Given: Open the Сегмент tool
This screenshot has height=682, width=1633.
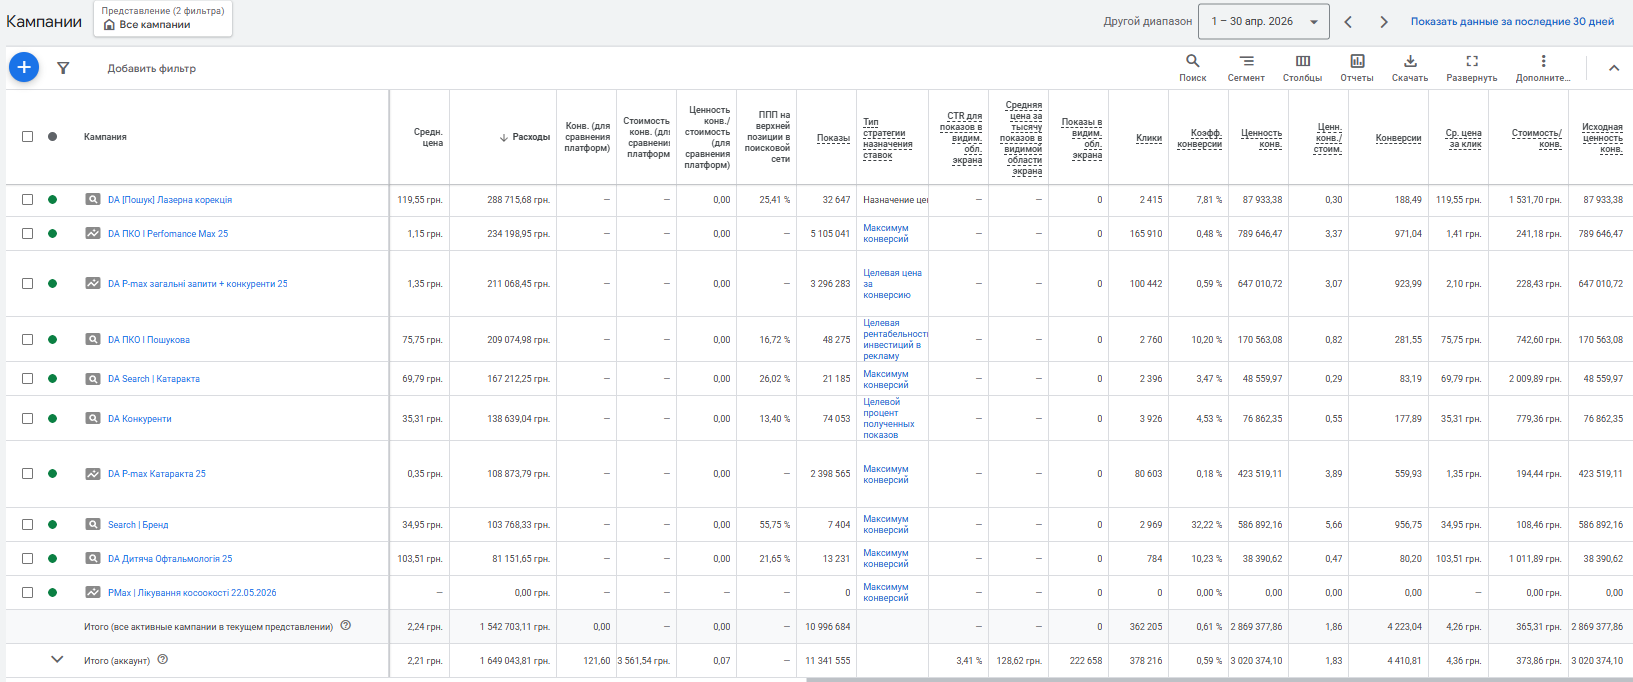Looking at the screenshot, I should [1246, 68].
